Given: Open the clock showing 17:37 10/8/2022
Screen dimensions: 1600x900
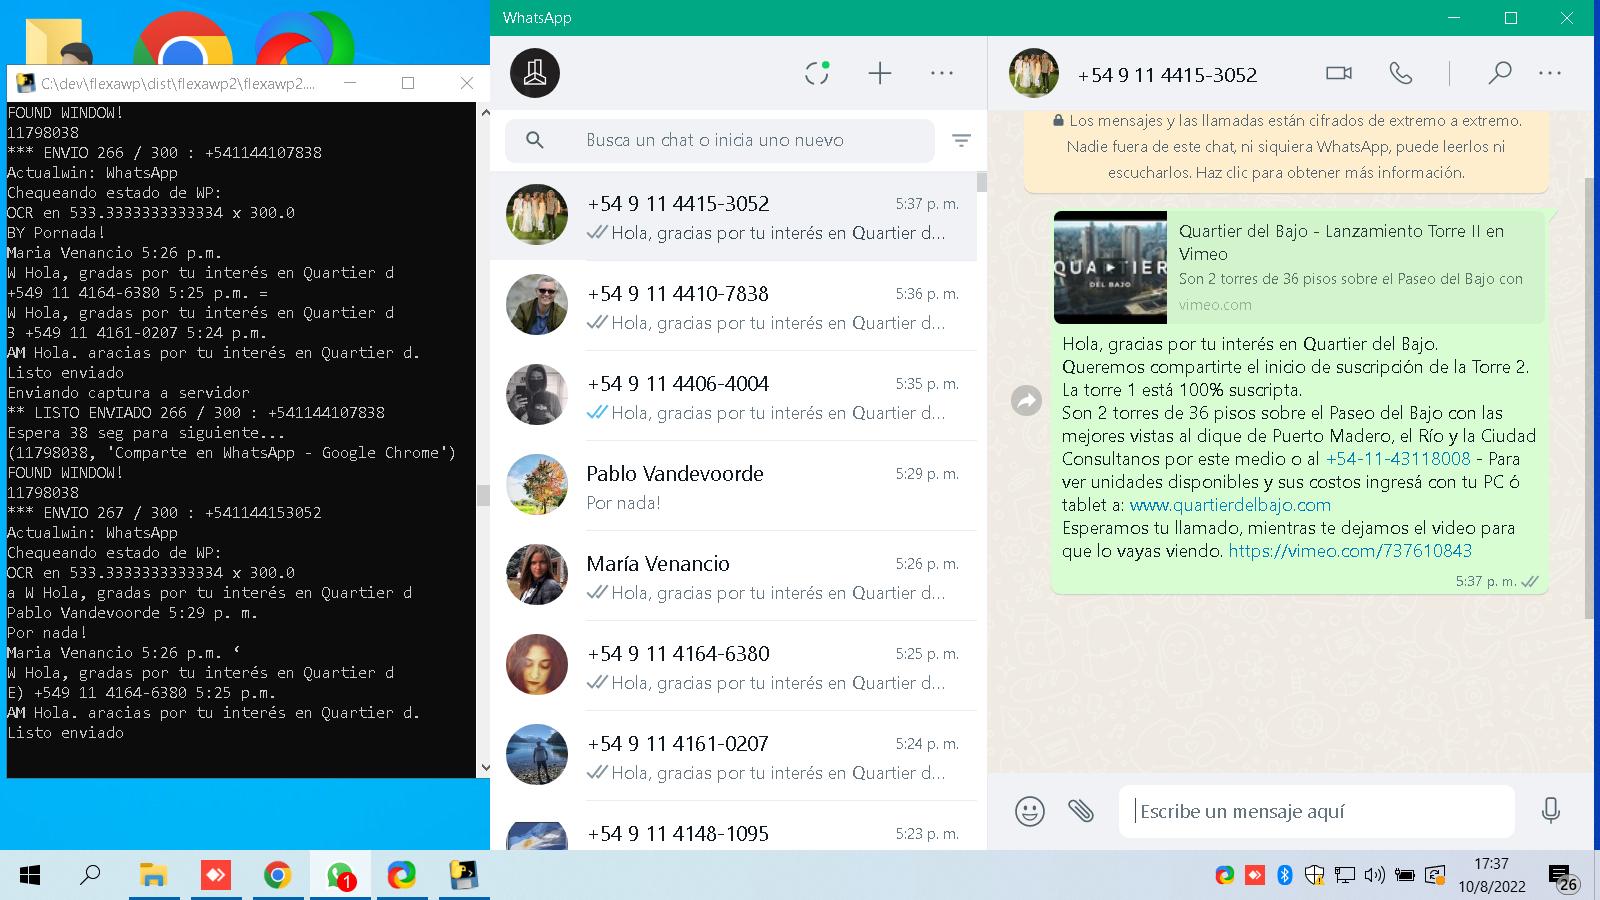Looking at the screenshot, I should pyautogui.click(x=1492, y=875).
